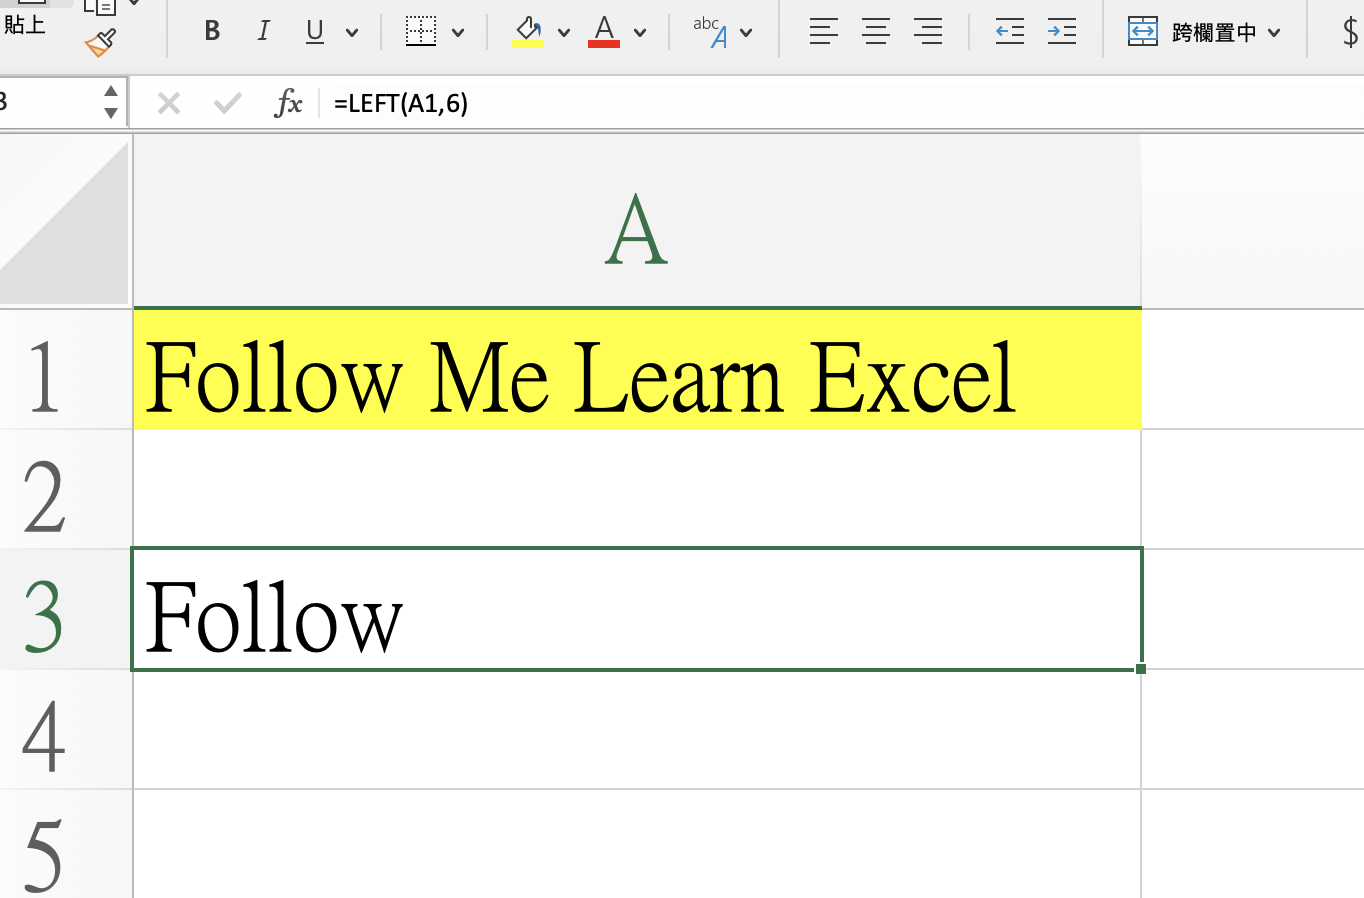Select the Format Painter brush icon
Viewport: 1364px width, 898px height.
point(100,43)
